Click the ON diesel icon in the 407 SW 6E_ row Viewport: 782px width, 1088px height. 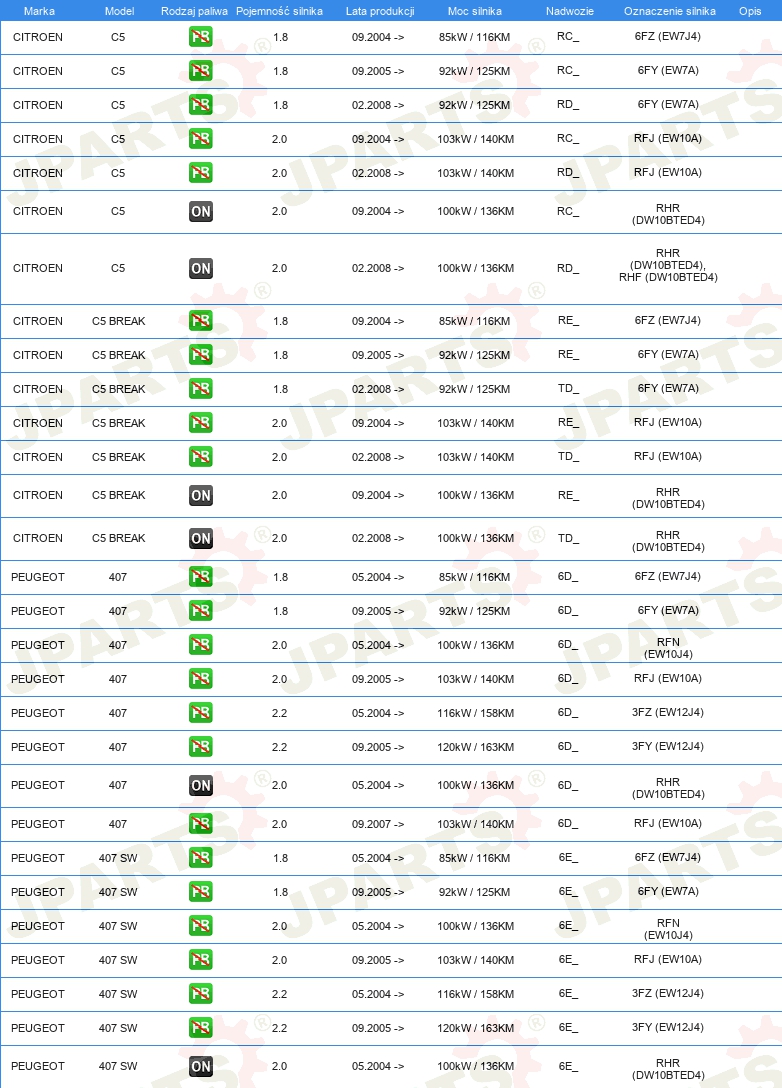pos(201,1066)
